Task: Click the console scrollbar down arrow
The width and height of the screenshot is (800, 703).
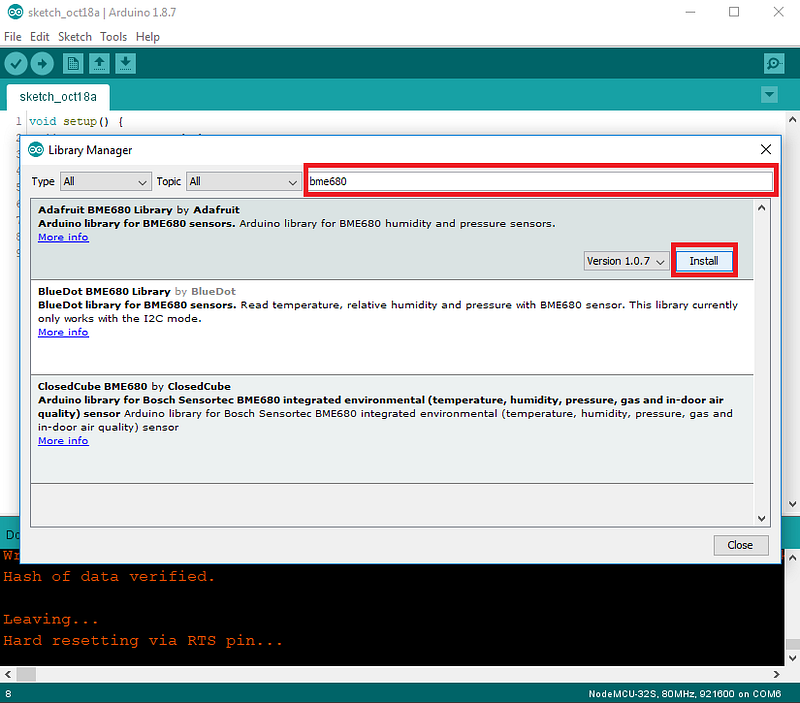Action: click(x=792, y=658)
